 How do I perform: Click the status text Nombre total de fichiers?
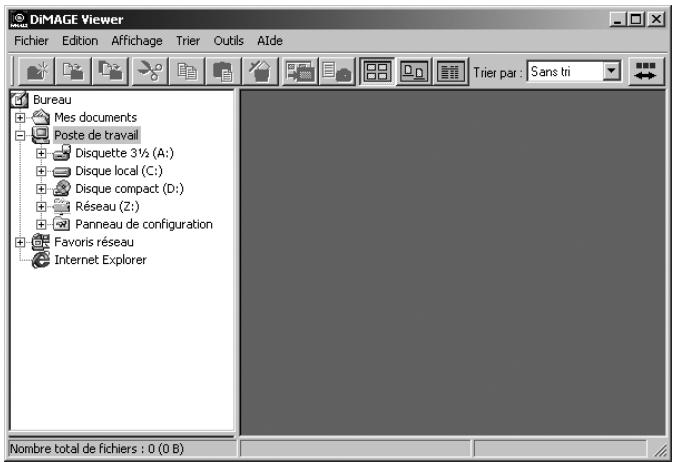click(97, 449)
